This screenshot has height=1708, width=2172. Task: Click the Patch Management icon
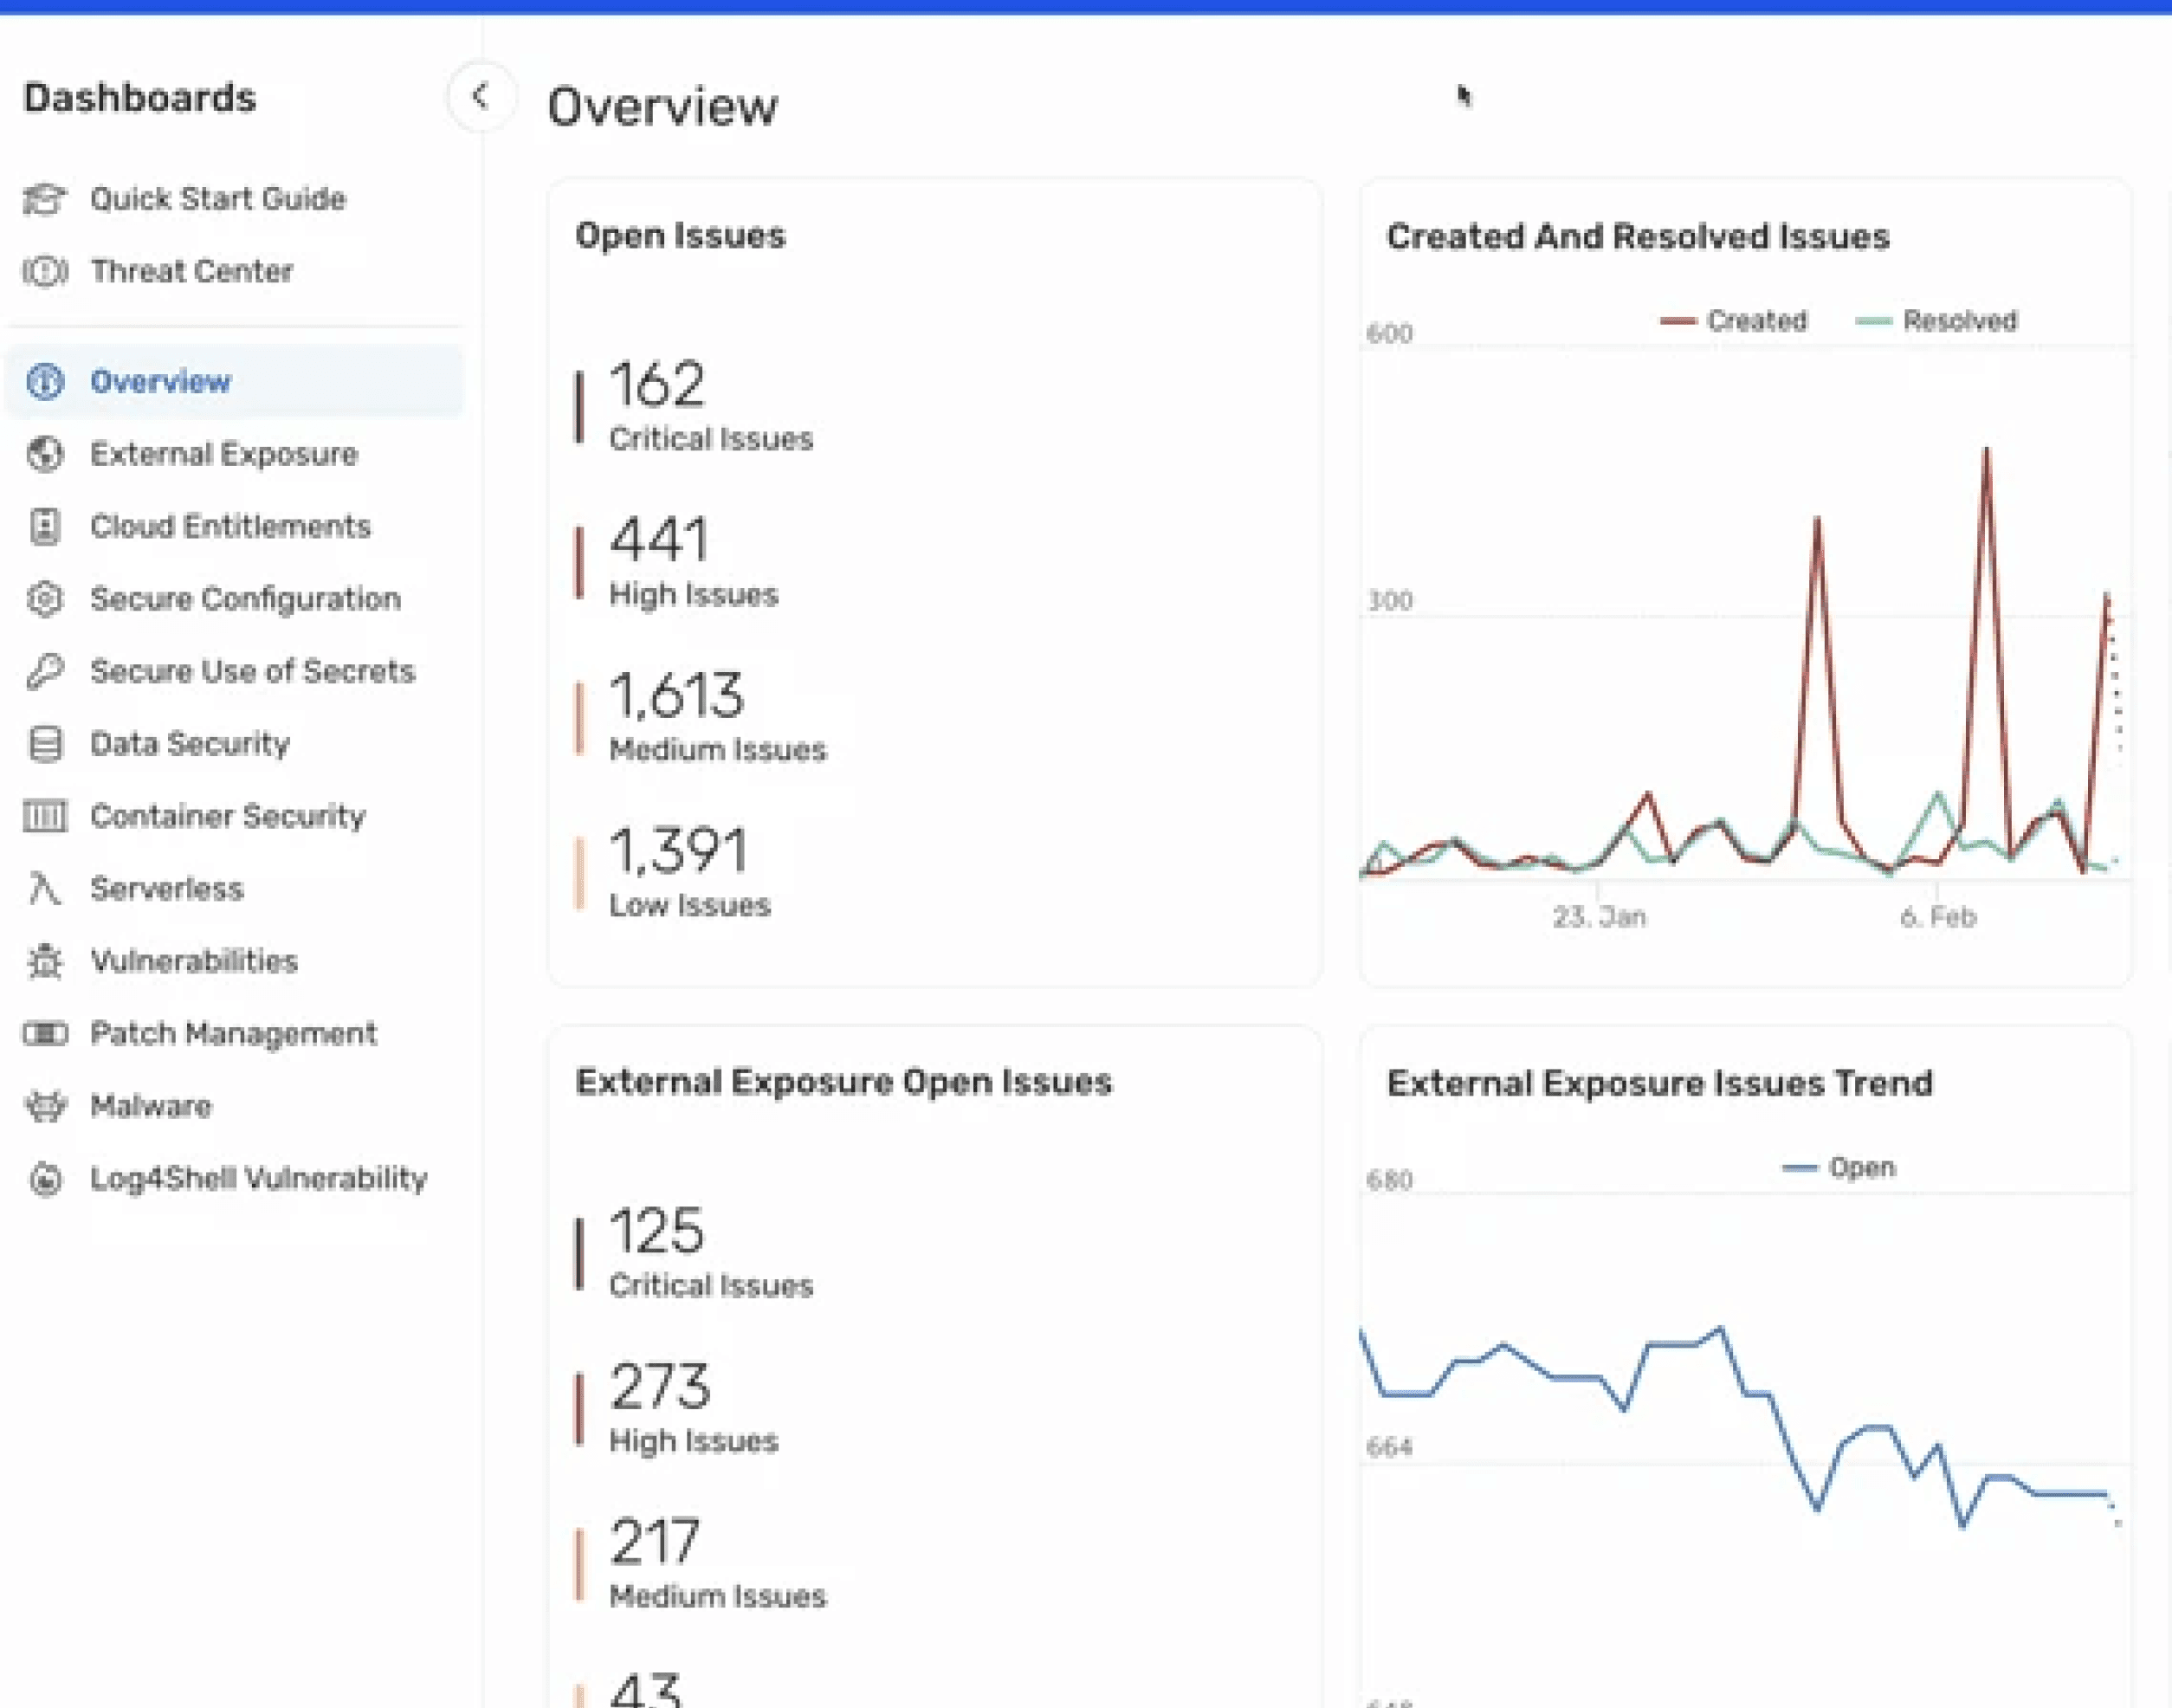pyautogui.click(x=45, y=1033)
